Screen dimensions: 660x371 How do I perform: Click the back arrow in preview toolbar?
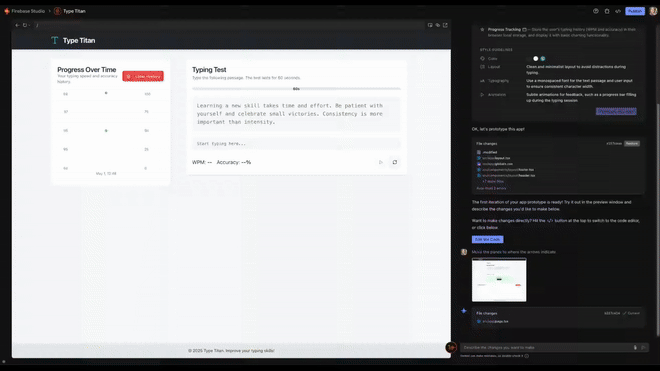[17, 25]
